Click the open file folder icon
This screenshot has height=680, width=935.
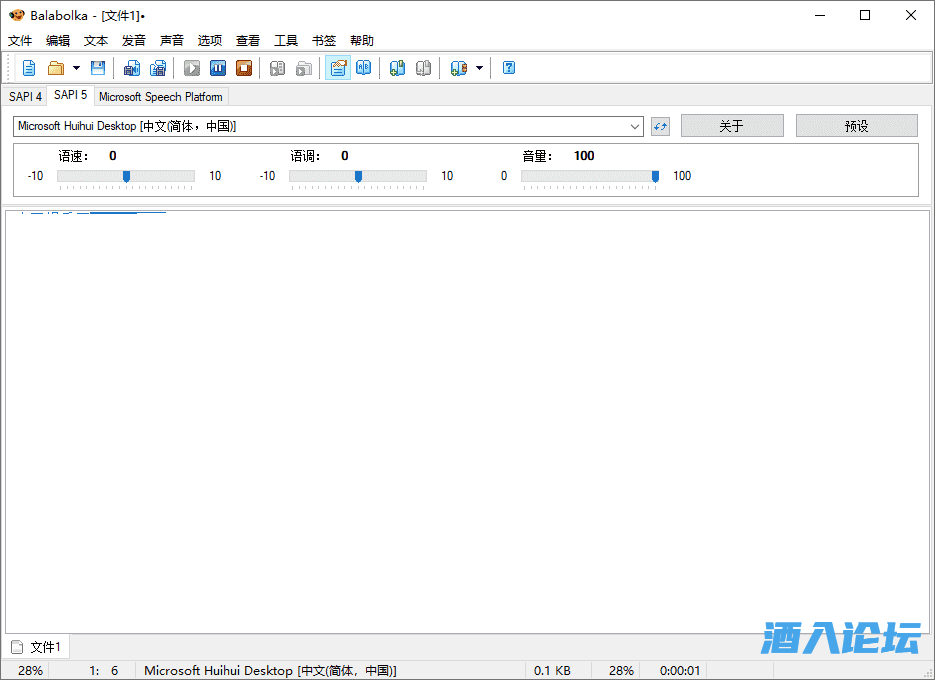point(55,68)
